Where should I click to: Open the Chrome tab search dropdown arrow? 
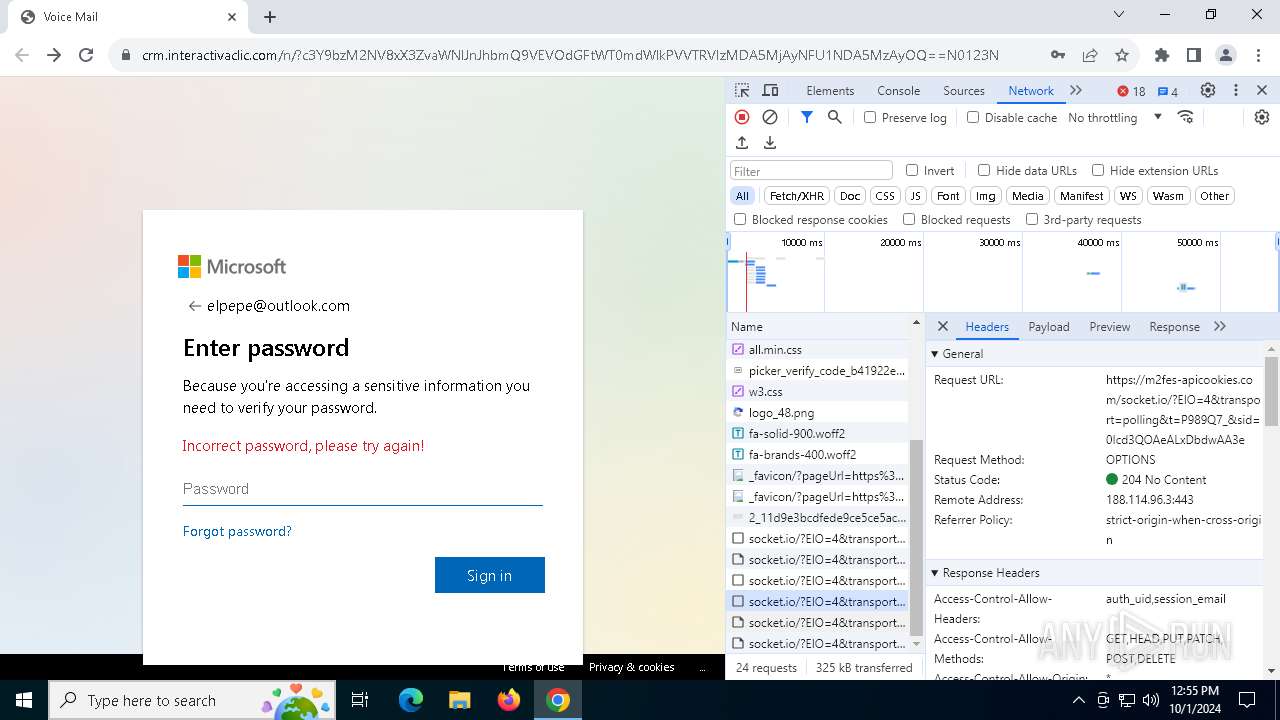tap(1119, 15)
